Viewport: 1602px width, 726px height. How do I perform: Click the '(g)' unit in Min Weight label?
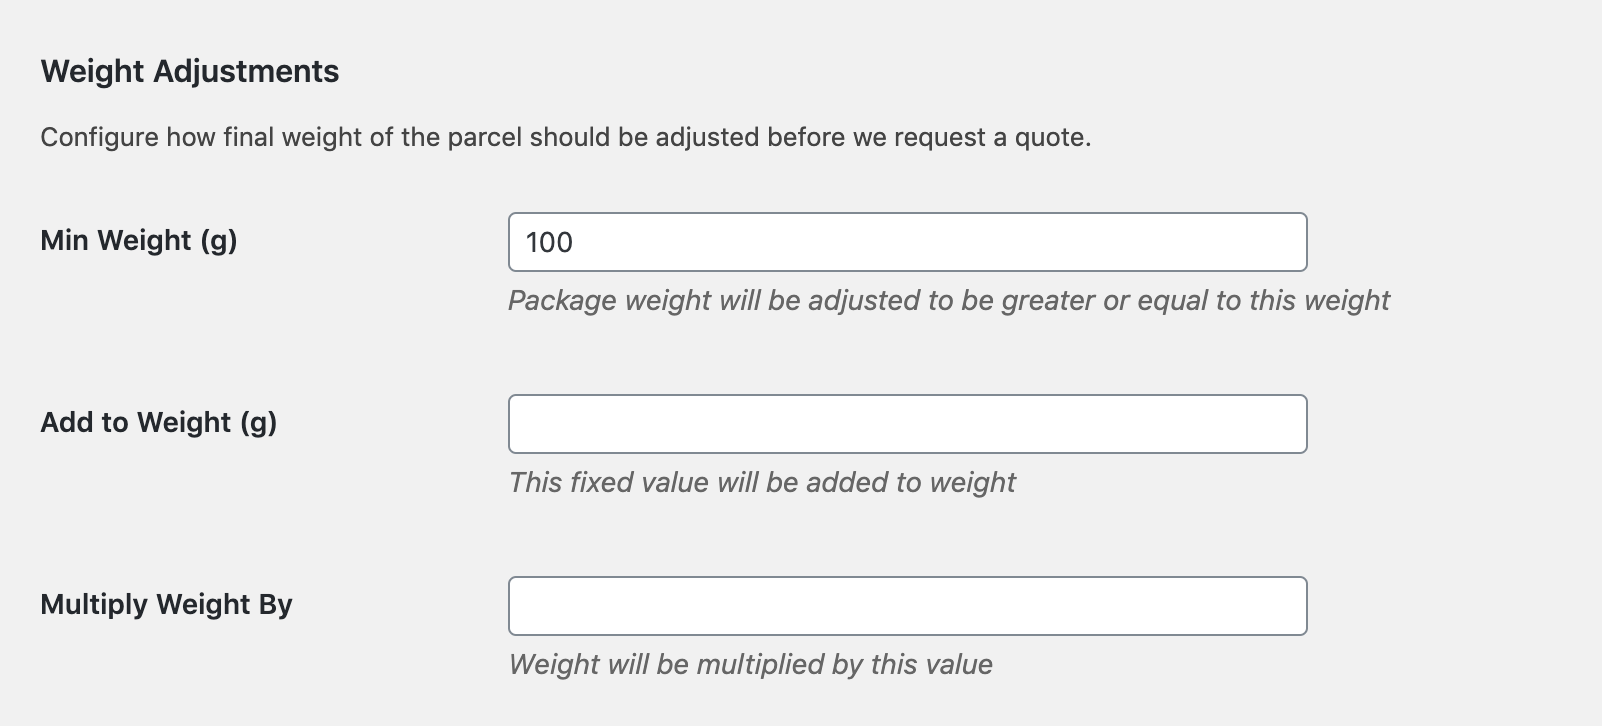pos(218,241)
